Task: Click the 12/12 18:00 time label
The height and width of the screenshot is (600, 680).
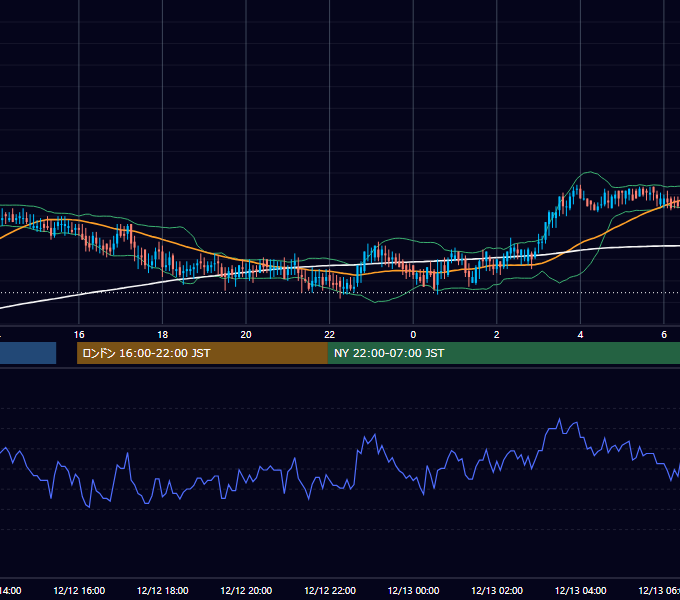Action: [163, 590]
